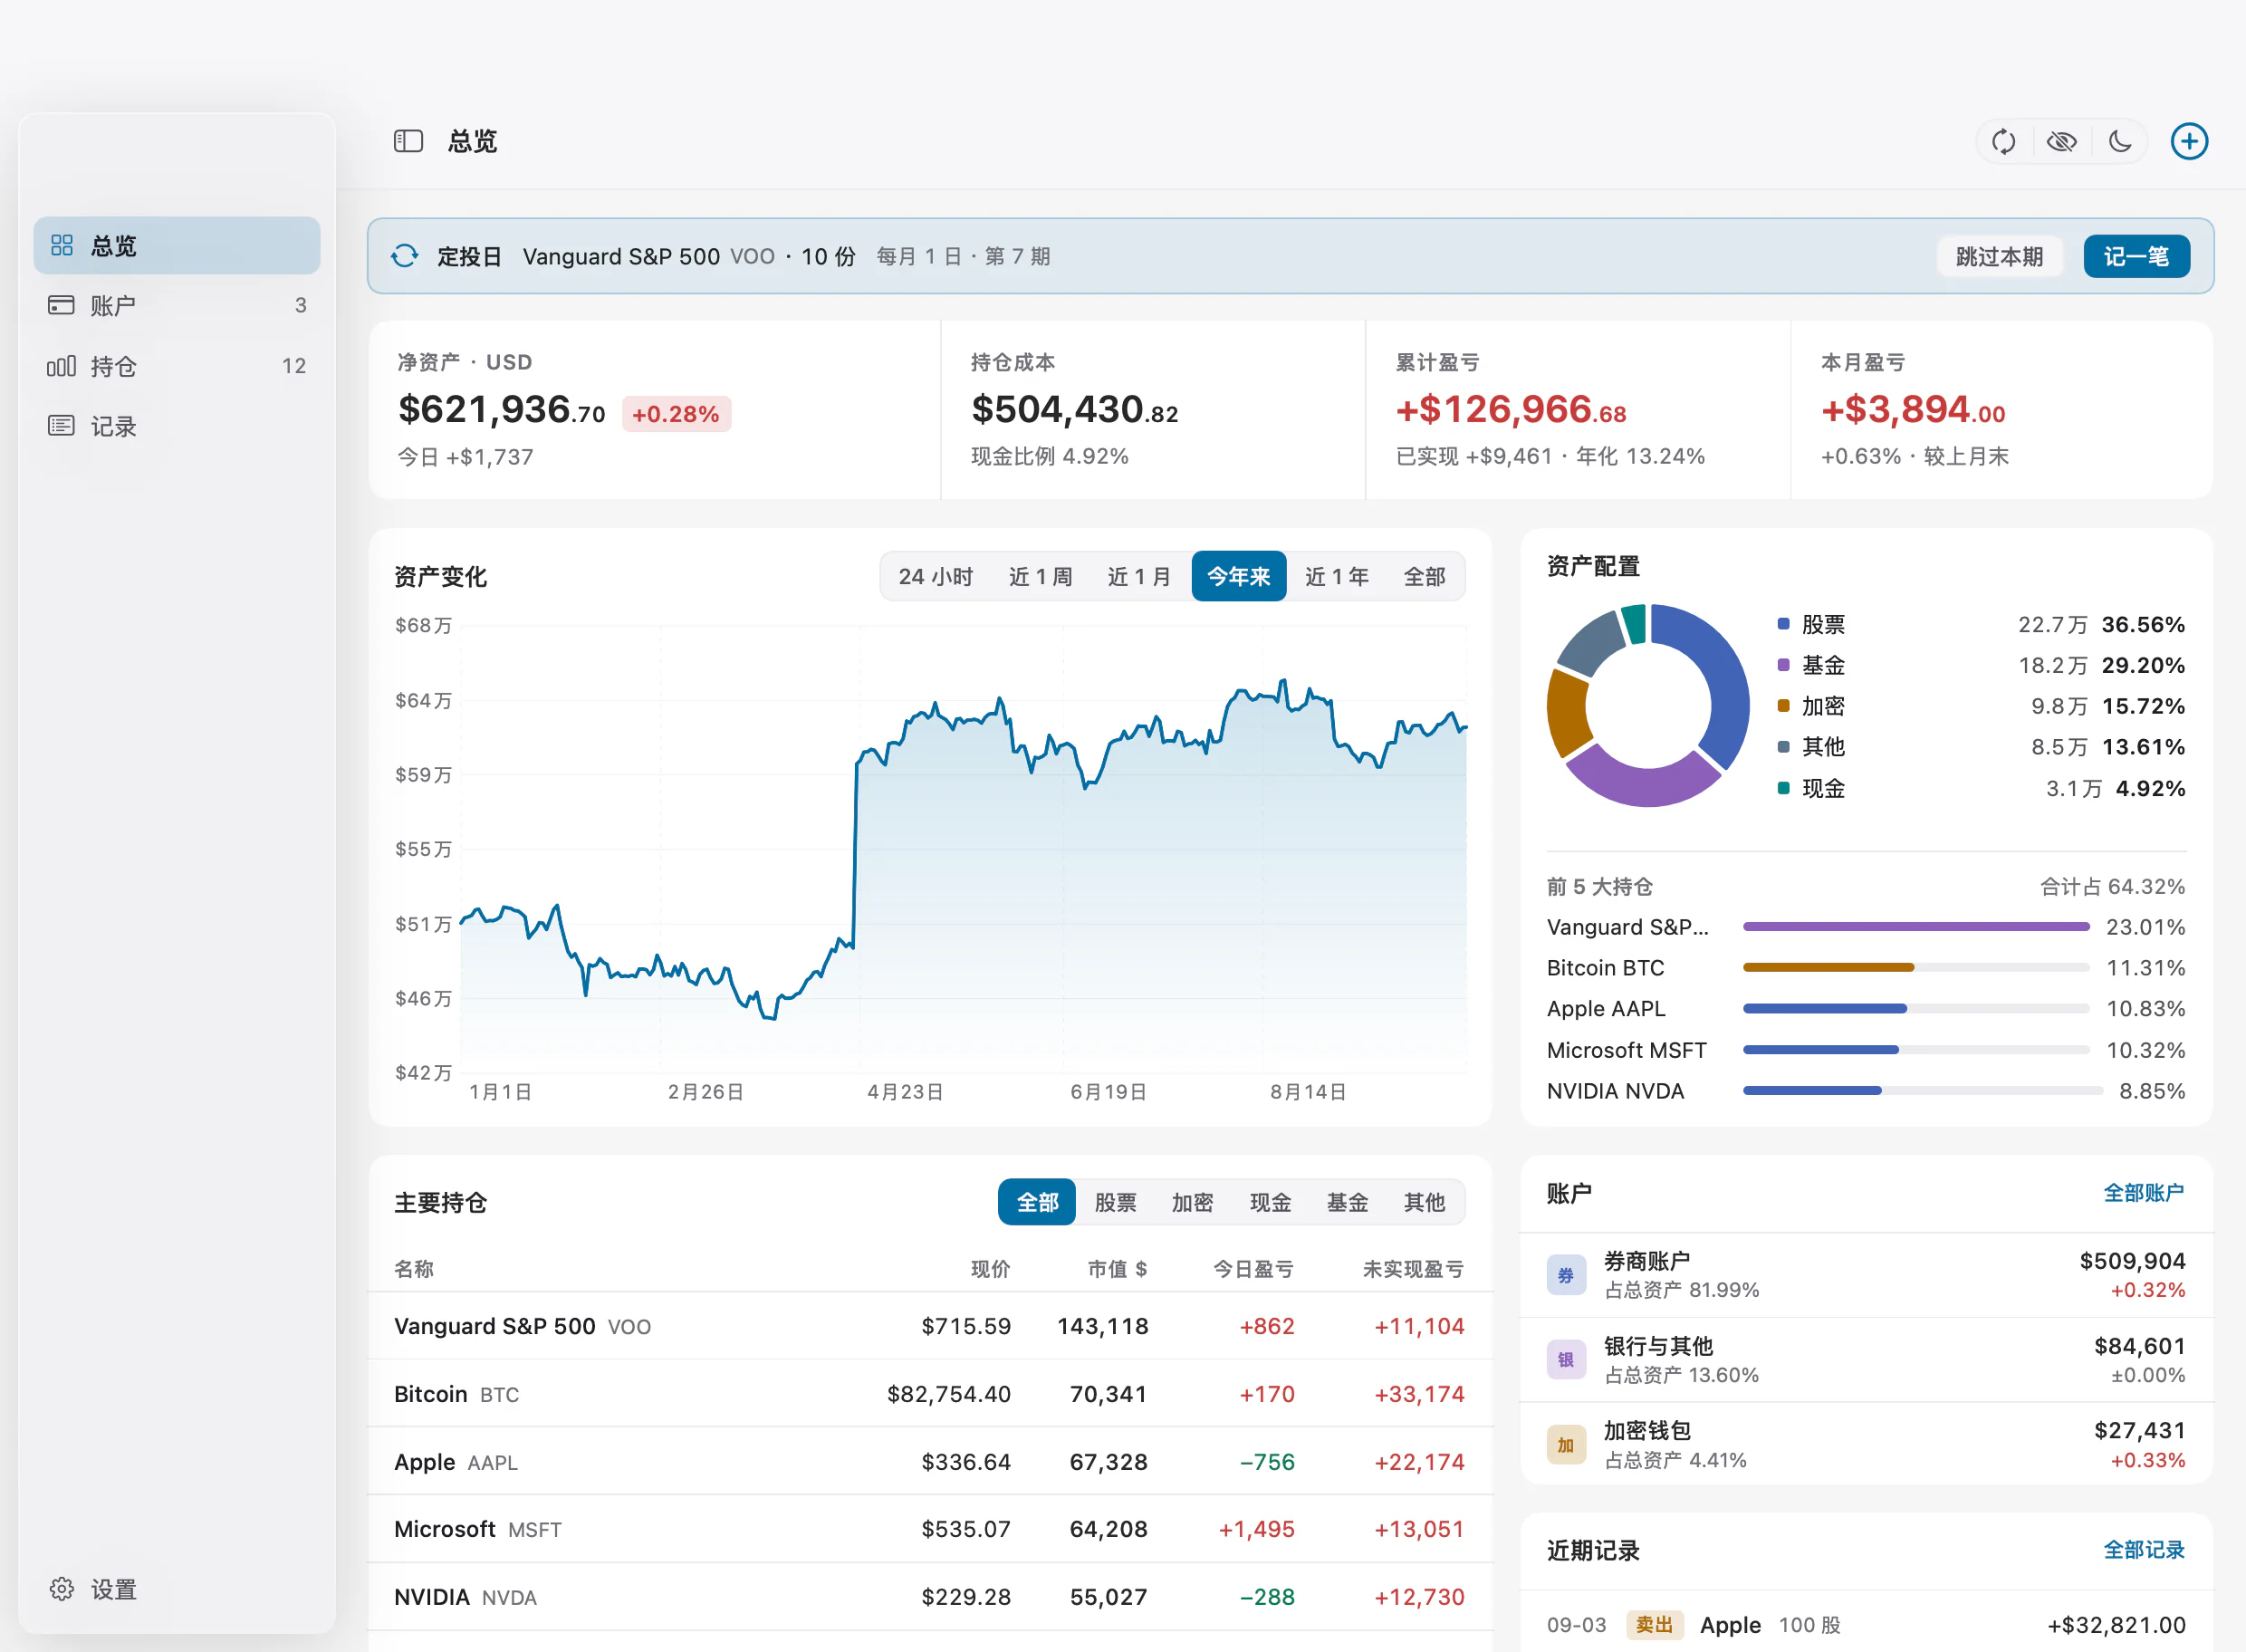This screenshot has height=1652, width=2246.
Task: Open the 全部记录 link
Action: click(x=2143, y=1550)
